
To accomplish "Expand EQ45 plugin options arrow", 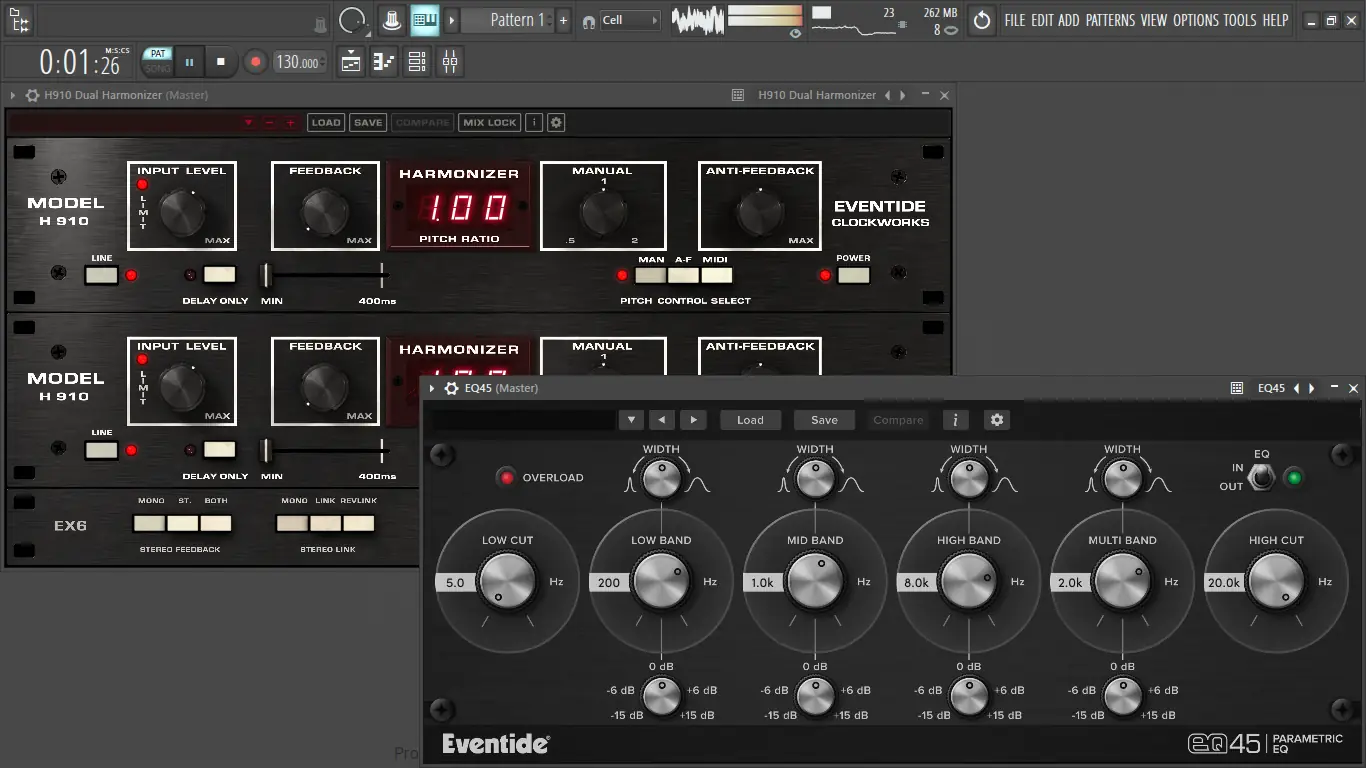I will pyautogui.click(x=432, y=388).
